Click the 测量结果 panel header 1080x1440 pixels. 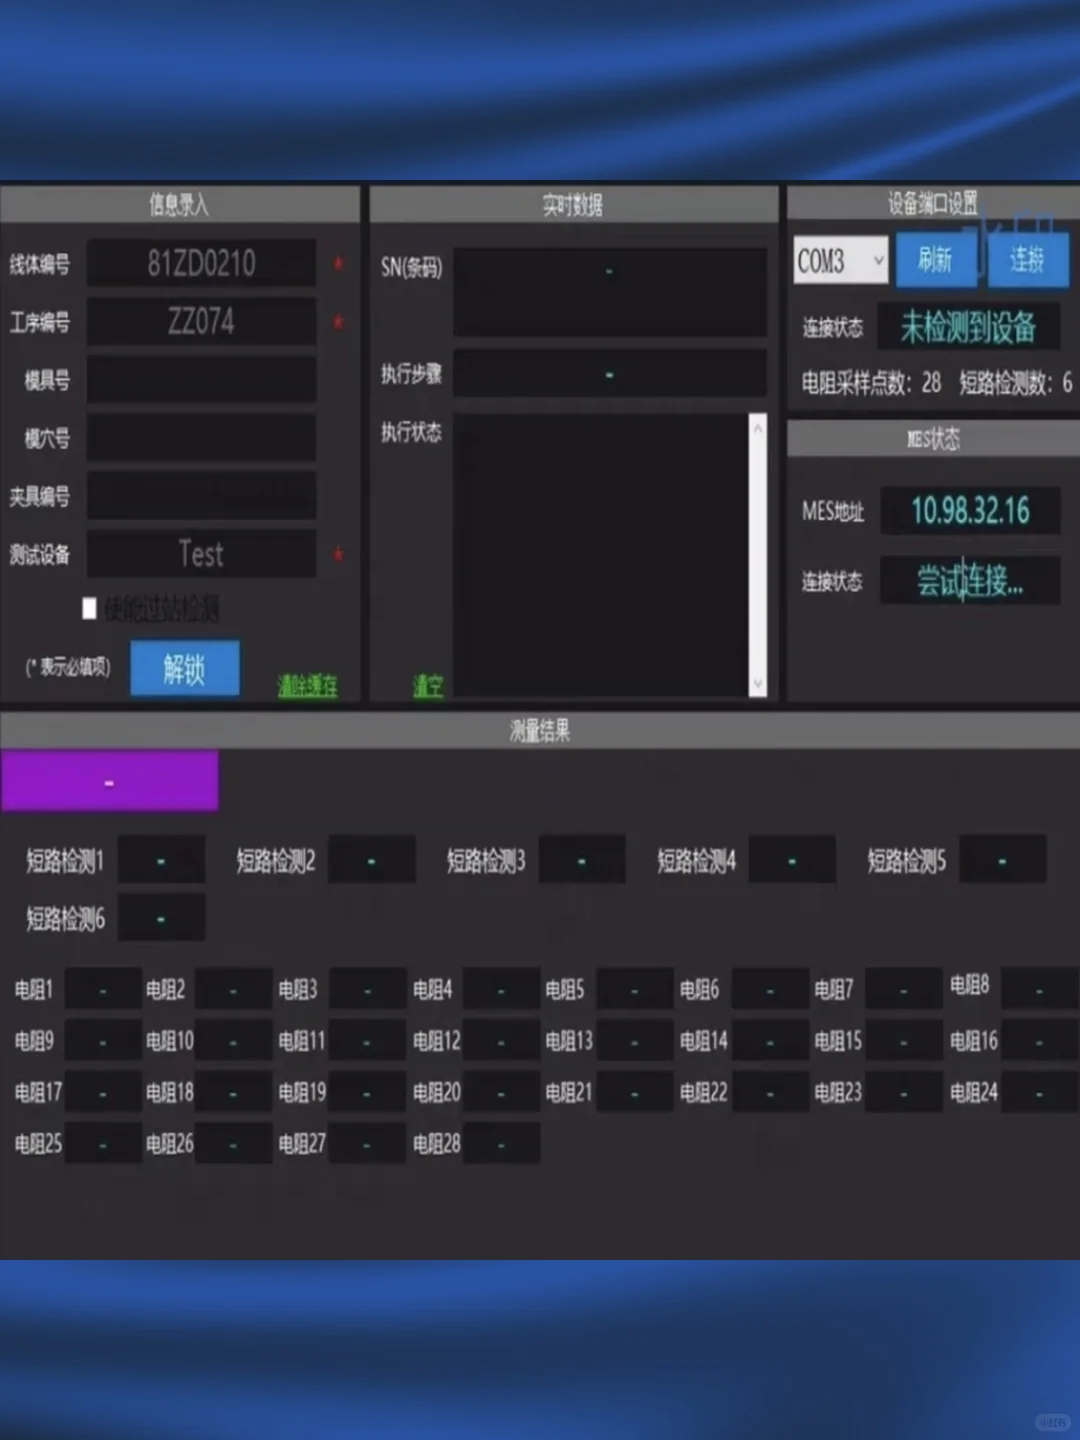point(540,730)
